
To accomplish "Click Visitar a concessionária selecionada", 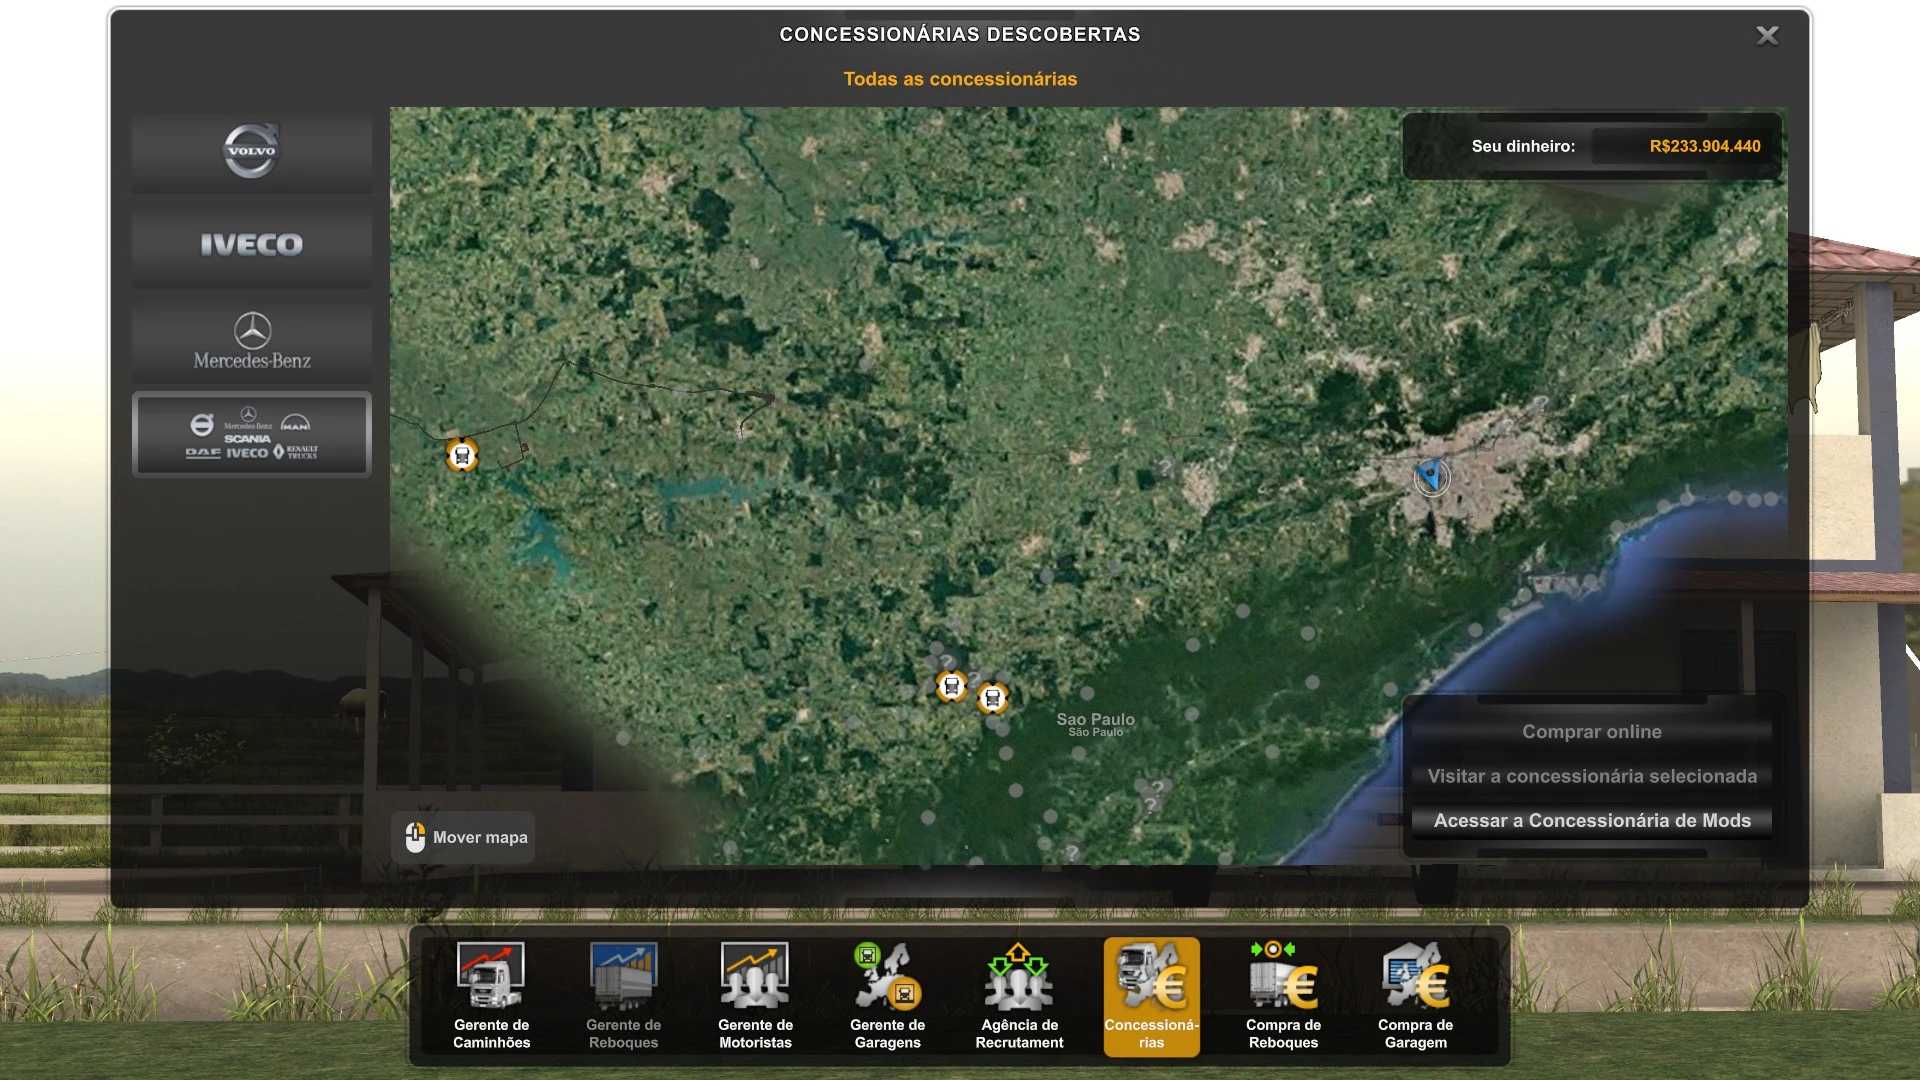I will (1591, 776).
